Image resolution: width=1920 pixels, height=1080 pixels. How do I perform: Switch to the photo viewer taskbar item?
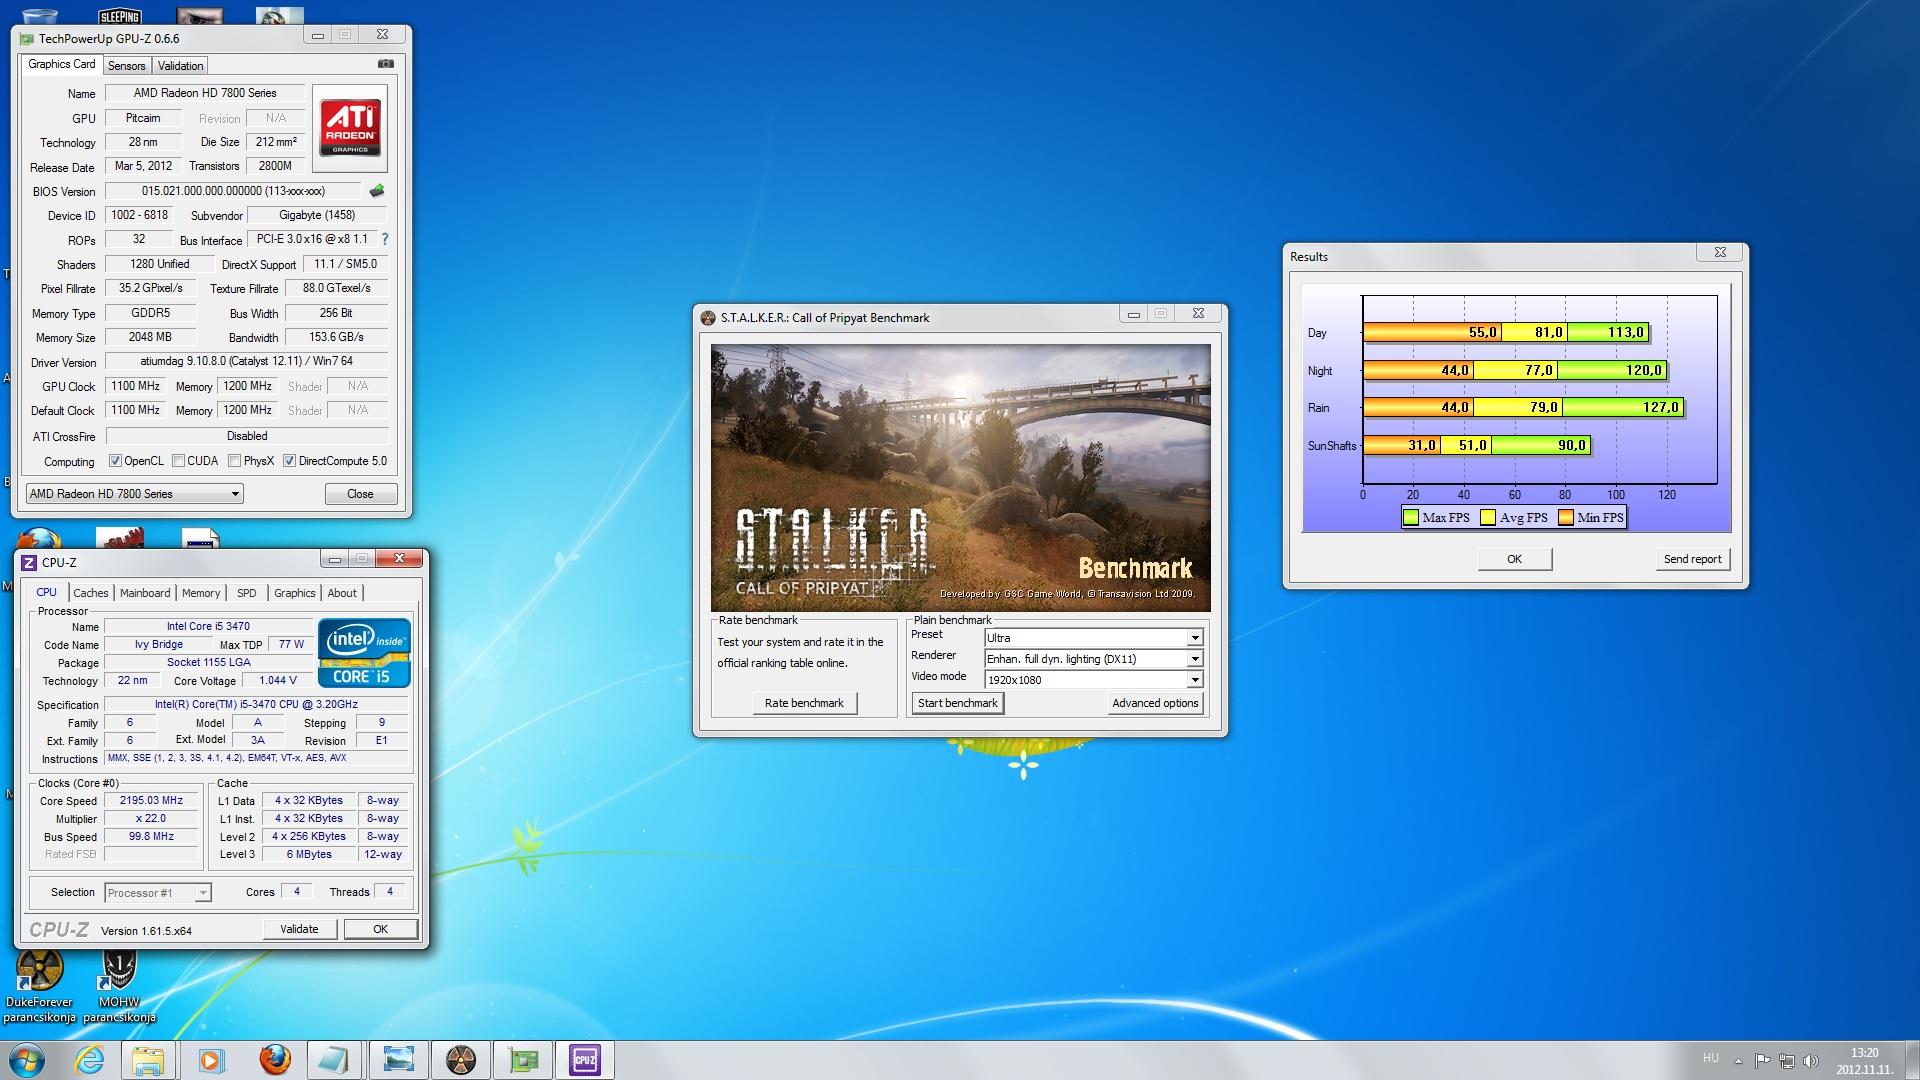[x=397, y=1060]
